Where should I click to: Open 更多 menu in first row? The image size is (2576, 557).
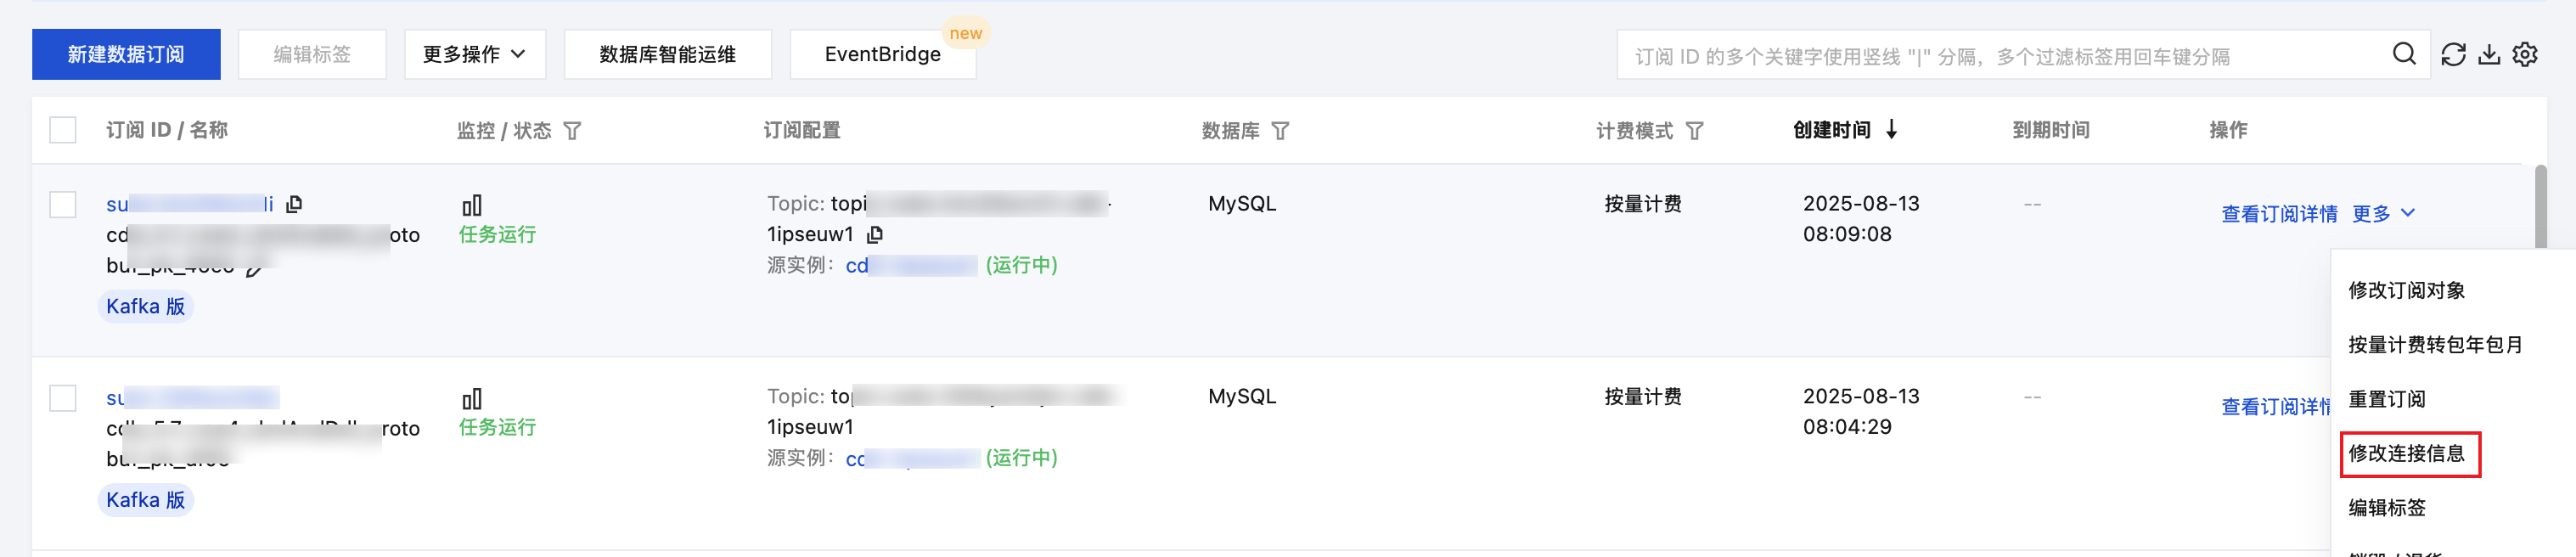pos(2383,213)
